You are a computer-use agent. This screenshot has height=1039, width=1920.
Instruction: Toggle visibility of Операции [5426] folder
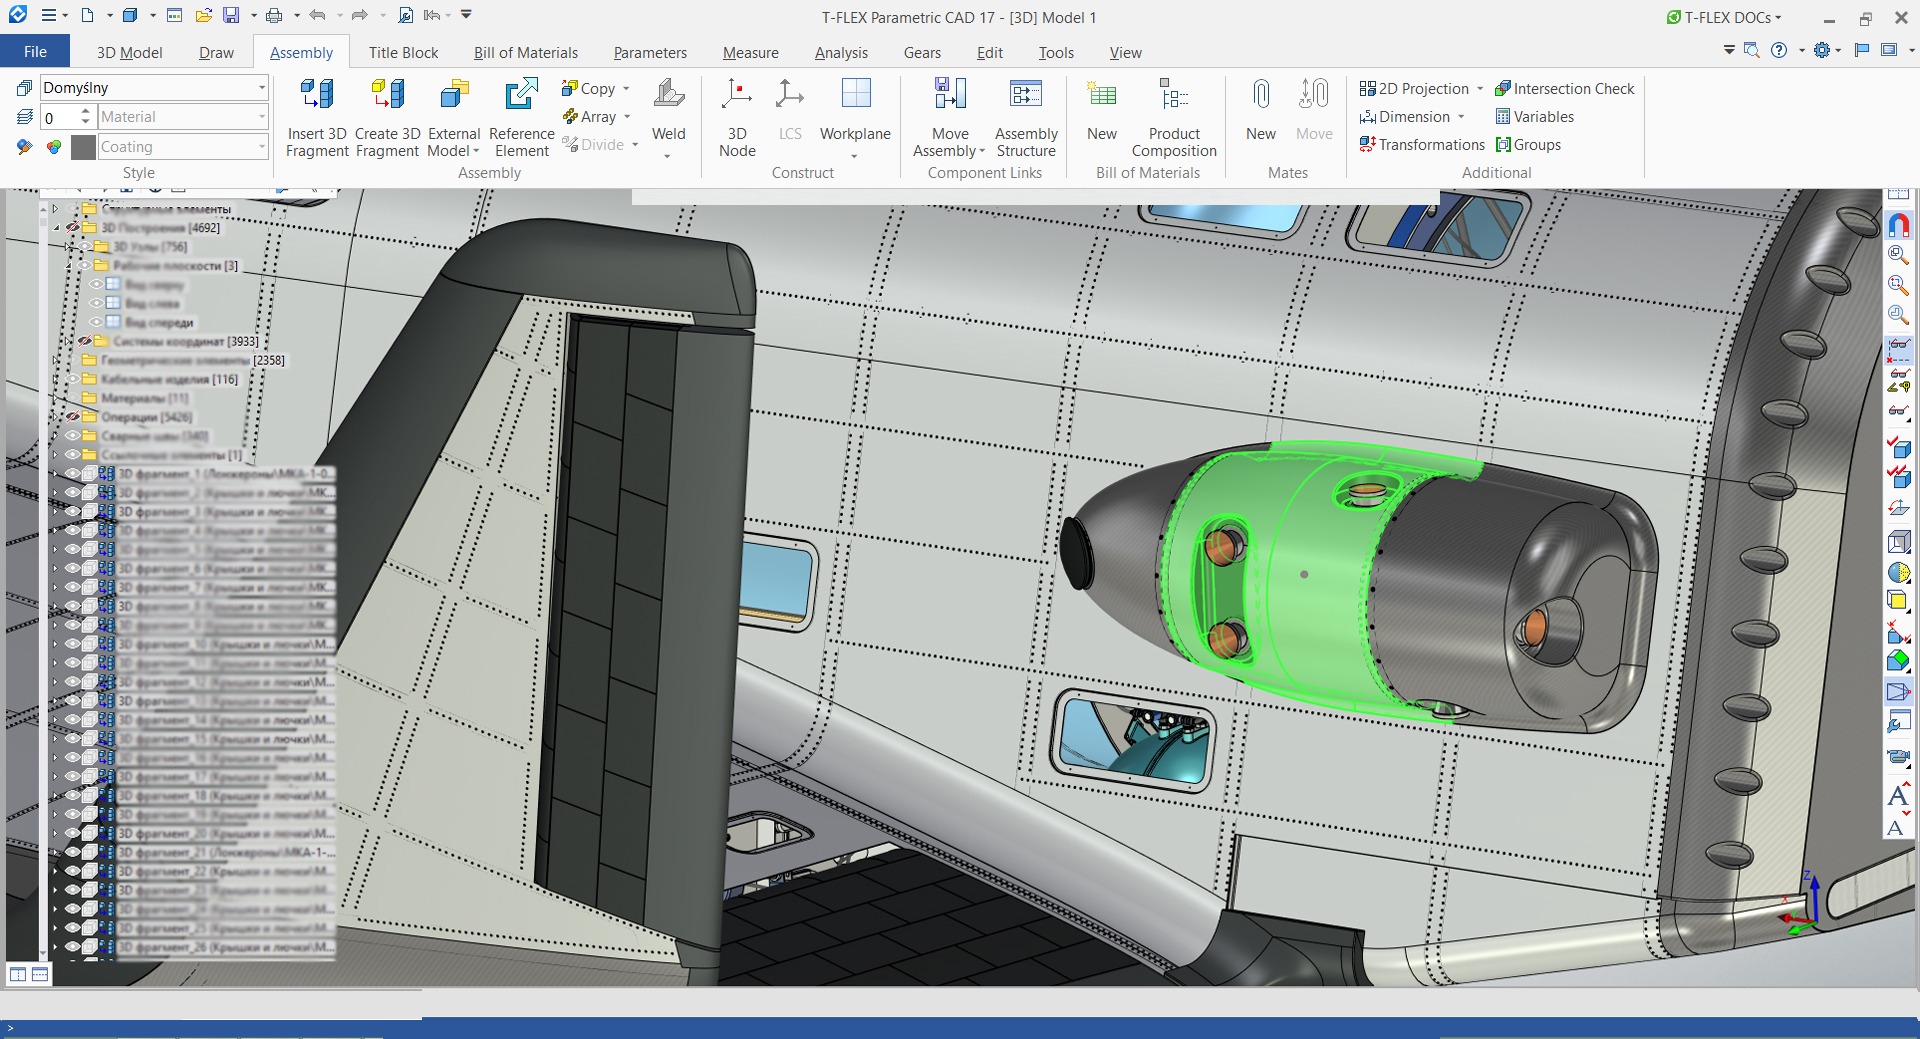[x=73, y=417]
